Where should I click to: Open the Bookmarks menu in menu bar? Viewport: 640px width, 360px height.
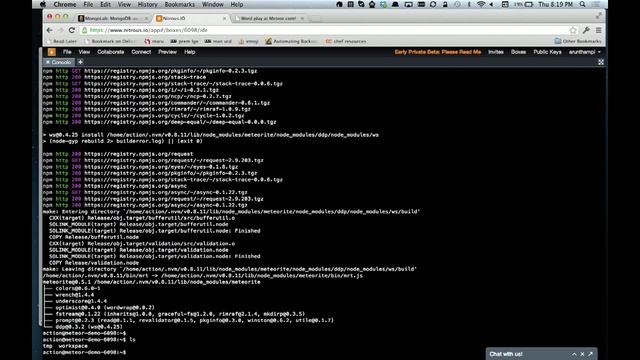[180, 4]
